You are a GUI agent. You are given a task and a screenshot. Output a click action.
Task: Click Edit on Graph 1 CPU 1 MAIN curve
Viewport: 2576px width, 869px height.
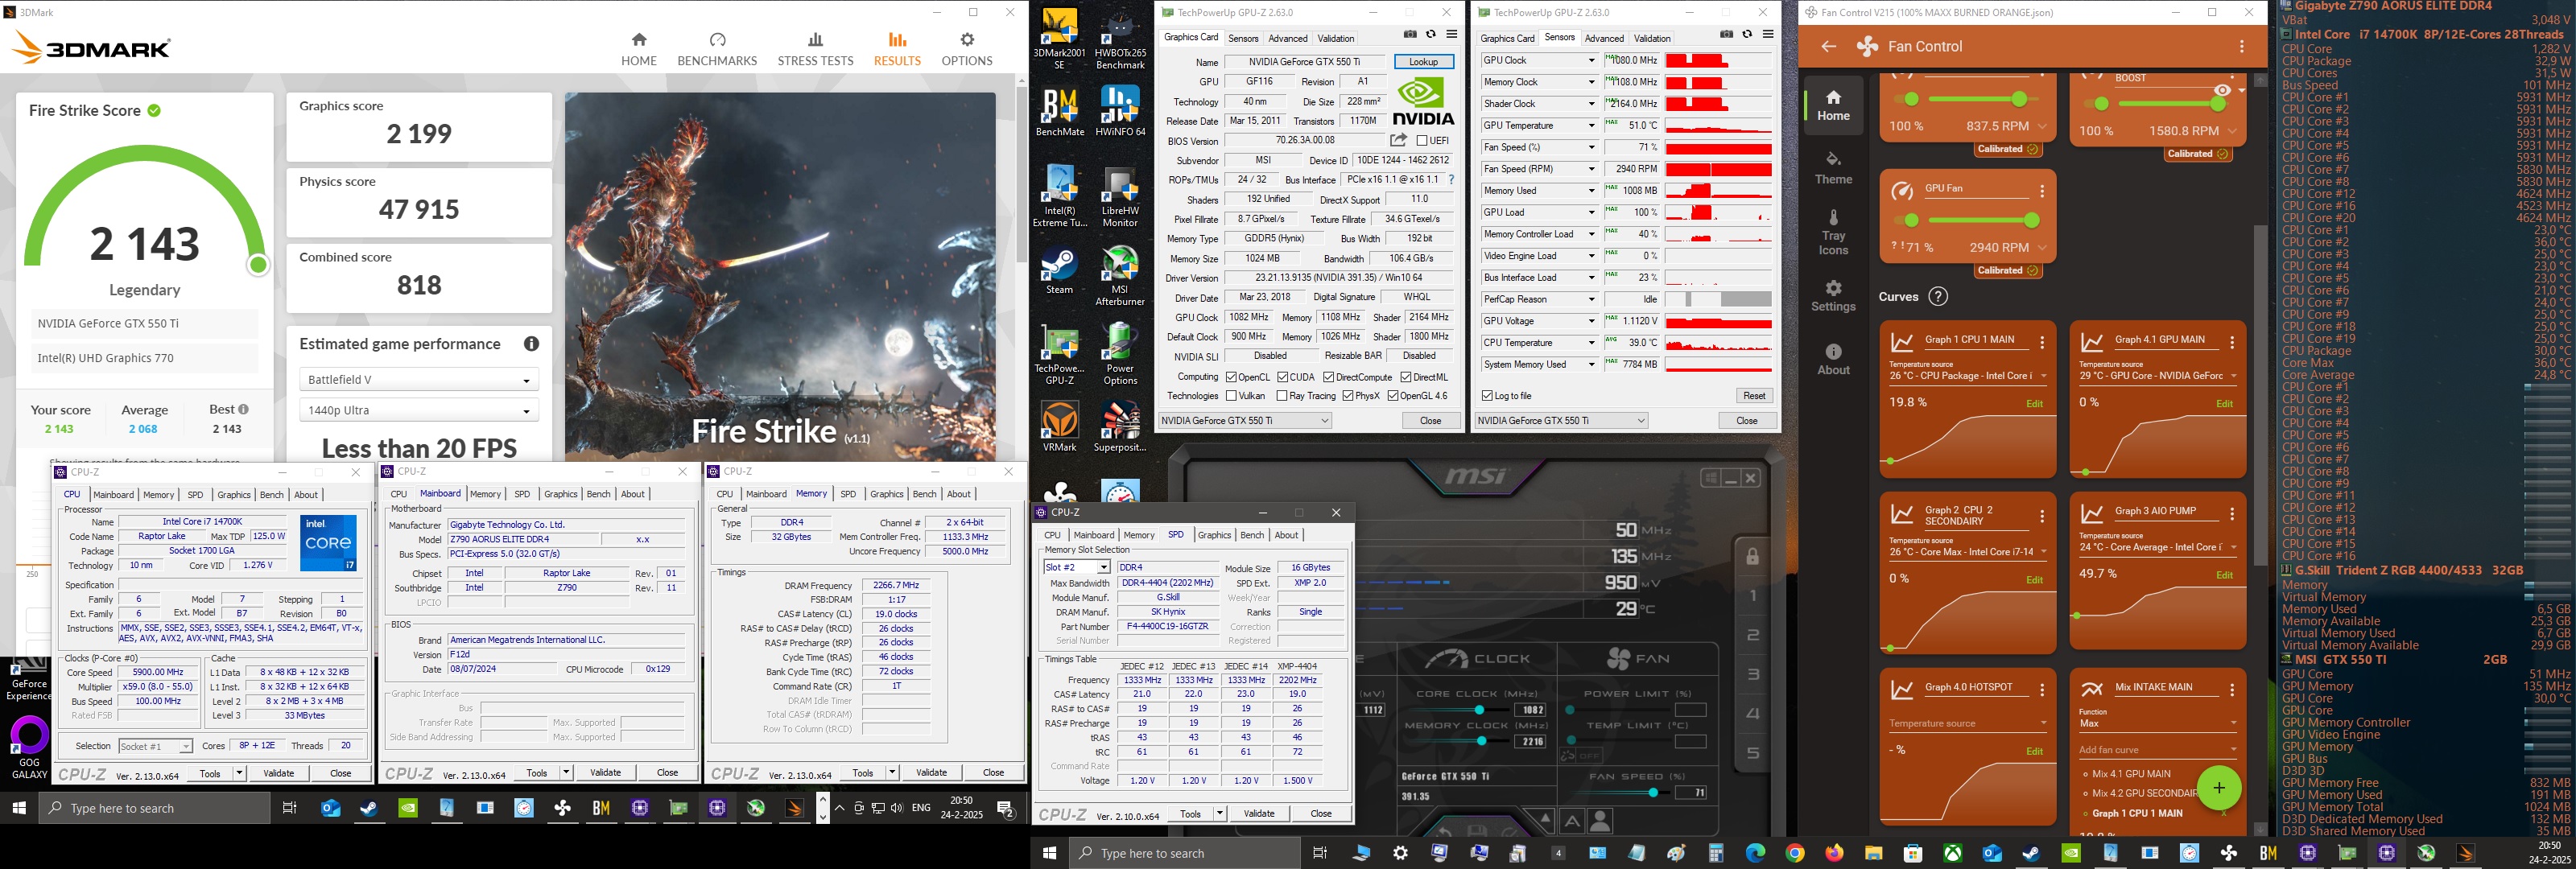2034,404
